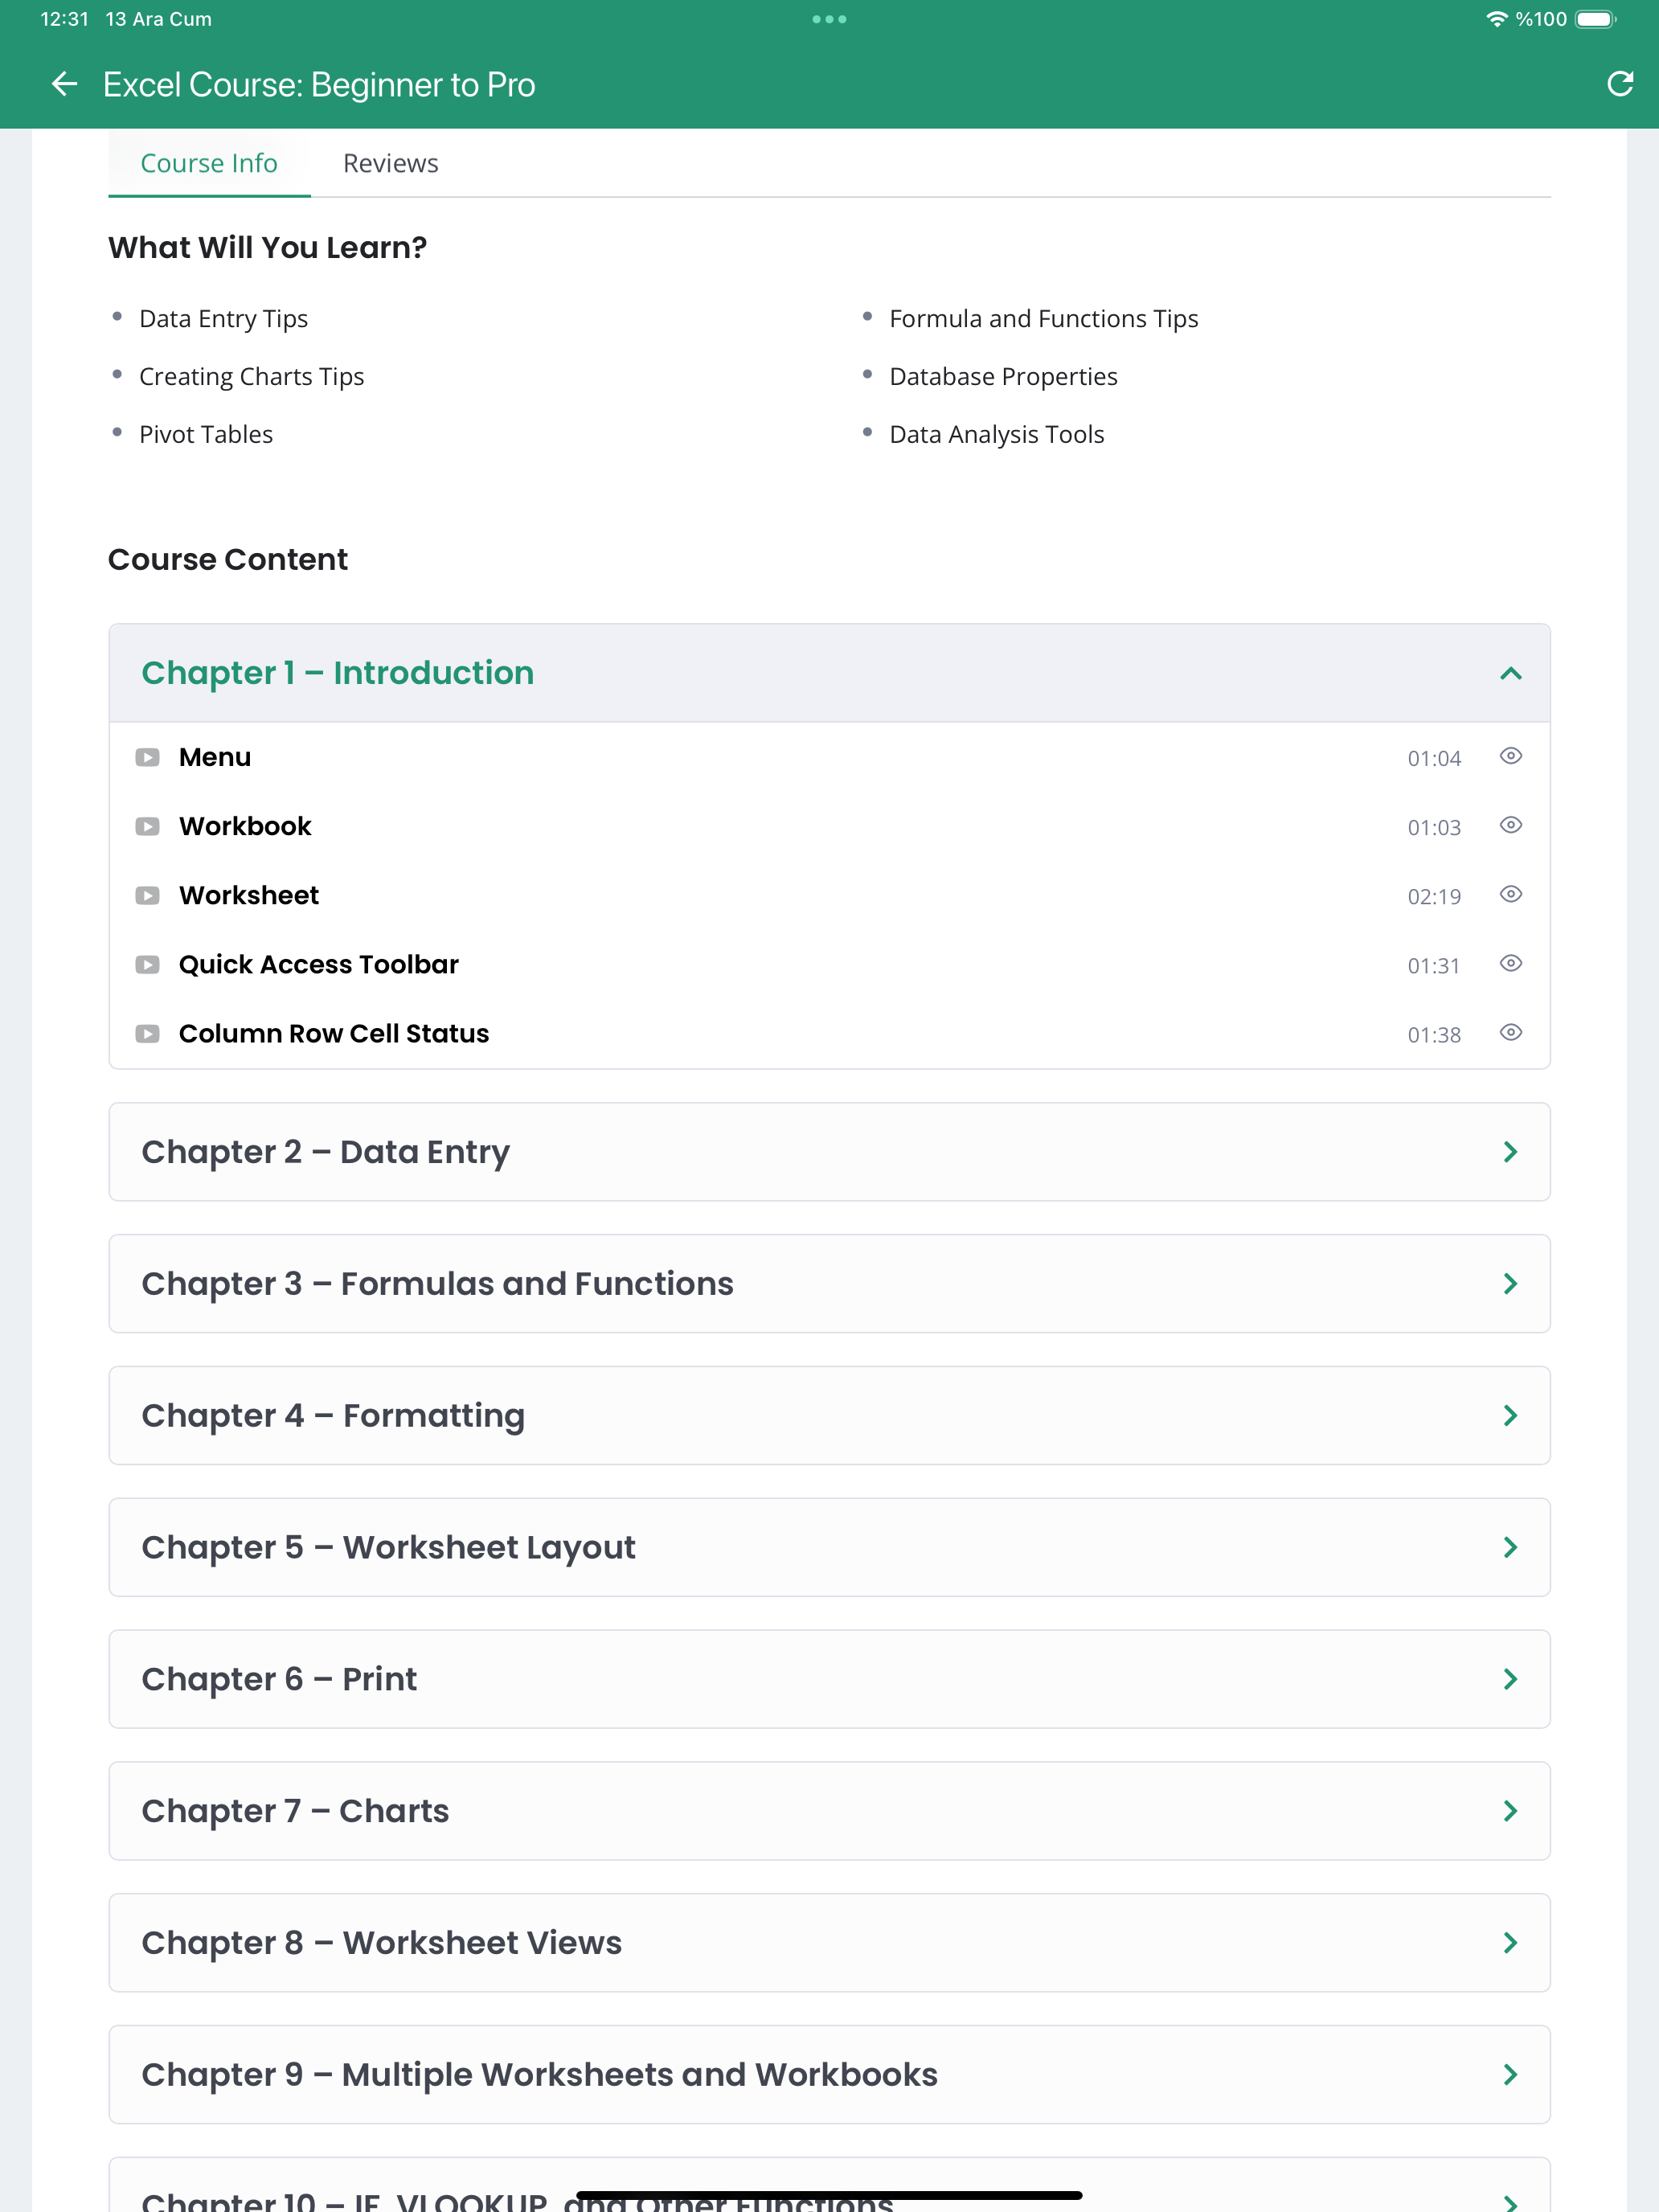Switch to the Course Info tab

tap(209, 163)
